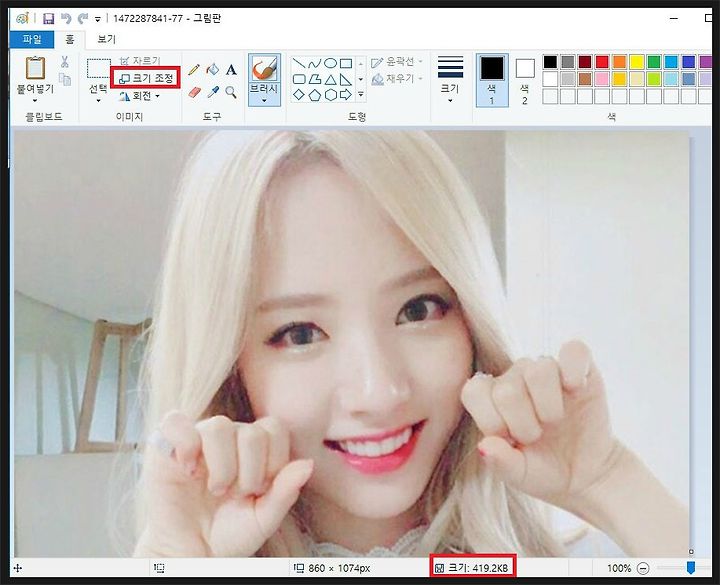Viewport: 720px width, 585px height.
Task: Pick the red color swatch
Action: (602, 62)
